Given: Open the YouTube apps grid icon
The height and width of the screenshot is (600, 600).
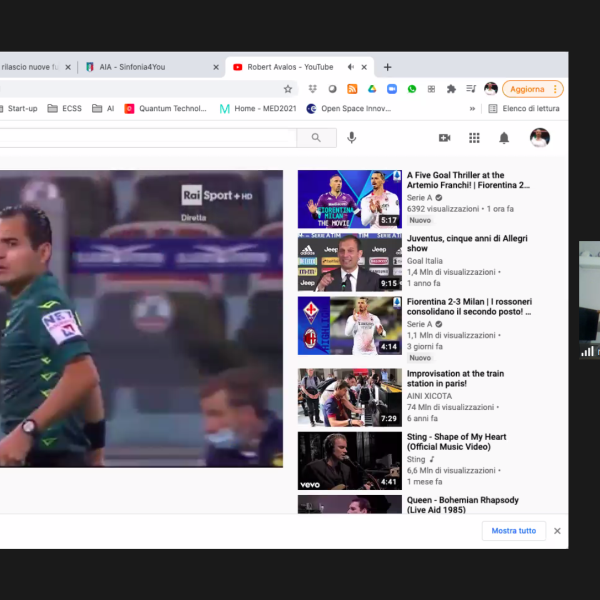Looking at the screenshot, I should coord(474,138).
